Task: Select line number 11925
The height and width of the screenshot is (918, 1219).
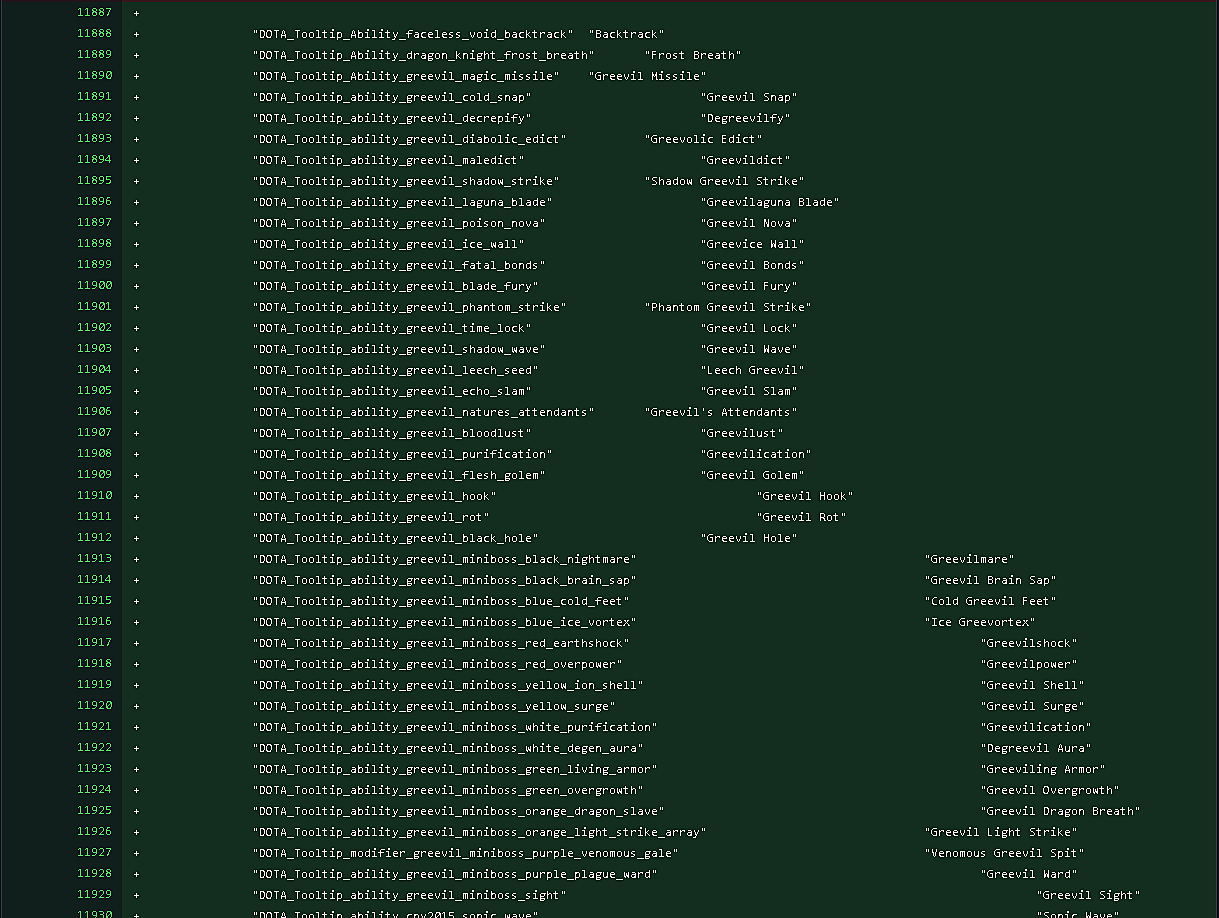Action: pos(94,811)
